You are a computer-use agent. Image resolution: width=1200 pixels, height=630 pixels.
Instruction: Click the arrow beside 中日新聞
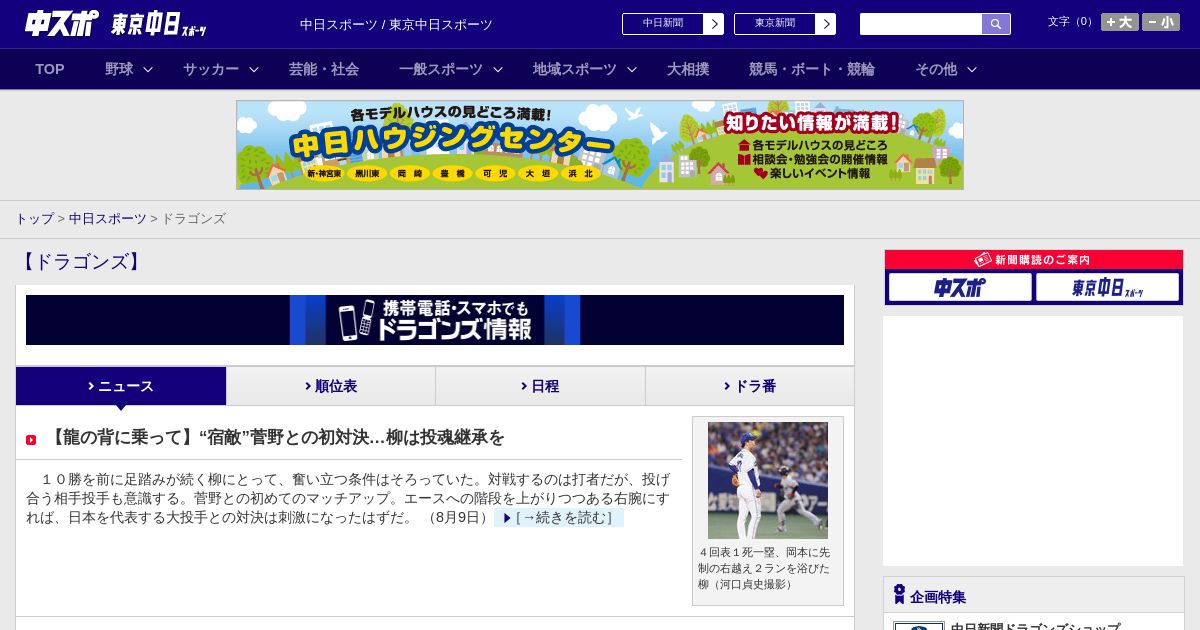point(714,24)
